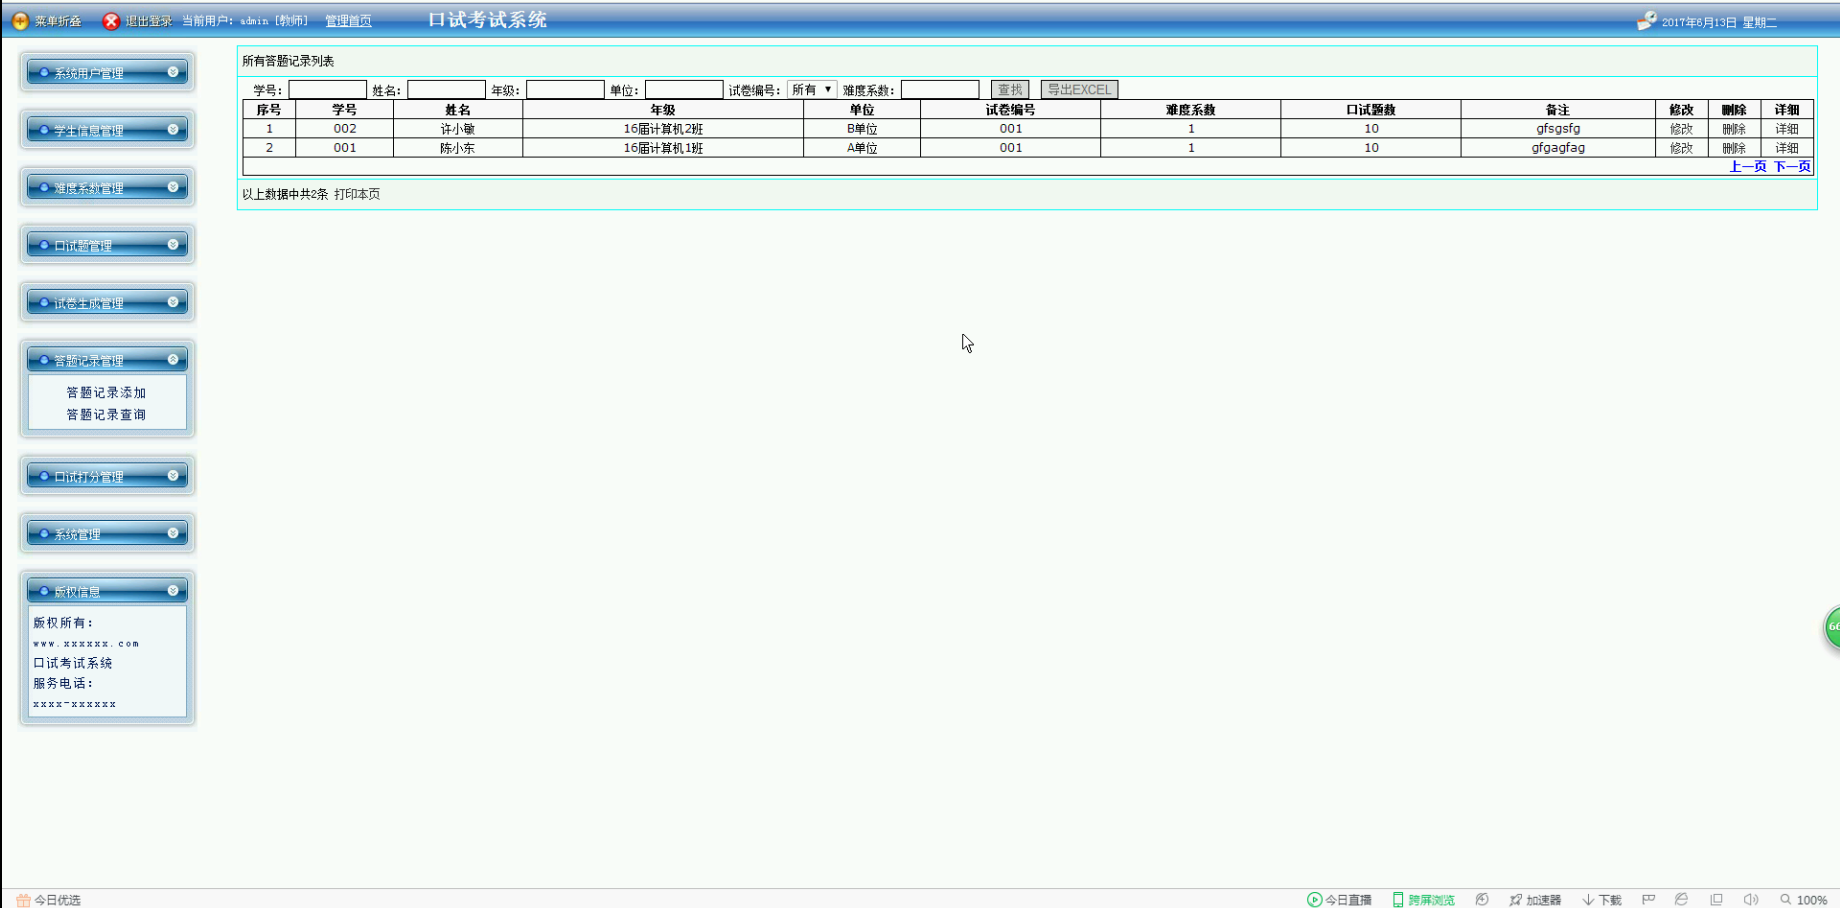This screenshot has height=908, width=1840.
Task: Open the 学生信息管理 menu header
Action: [107, 130]
